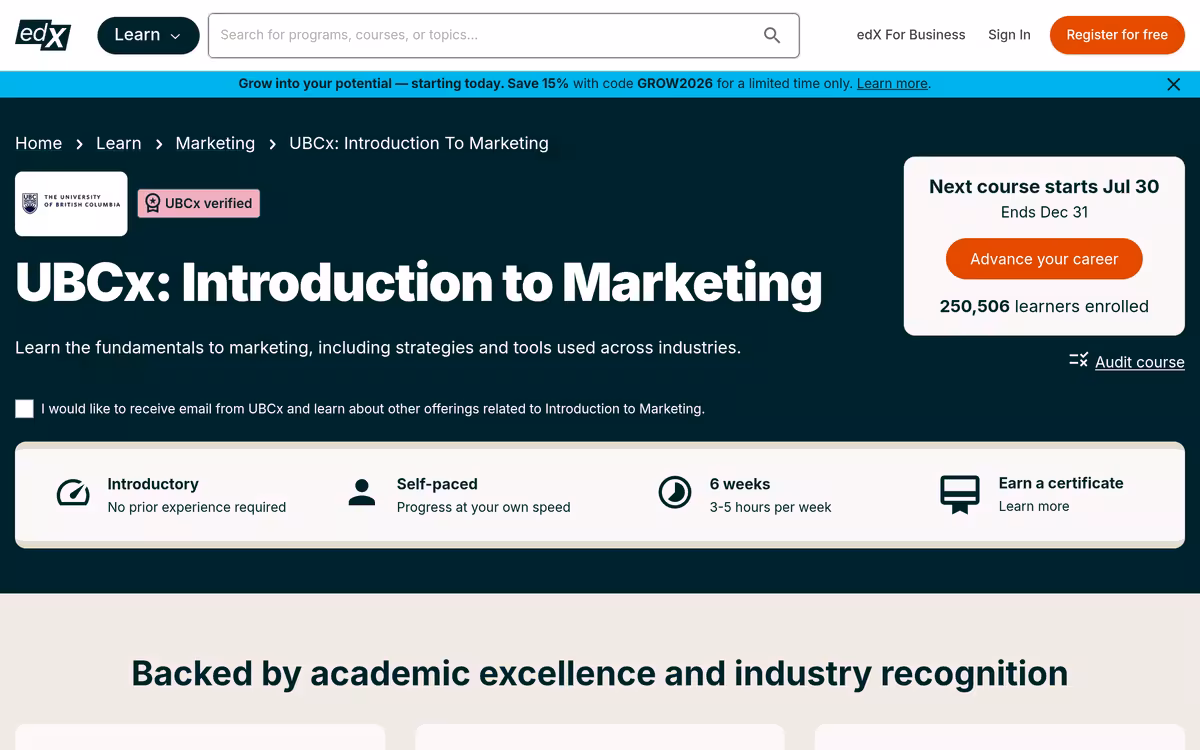Check the receive email from UBCx checkbox
This screenshot has width=1200, height=750.
click(24, 408)
